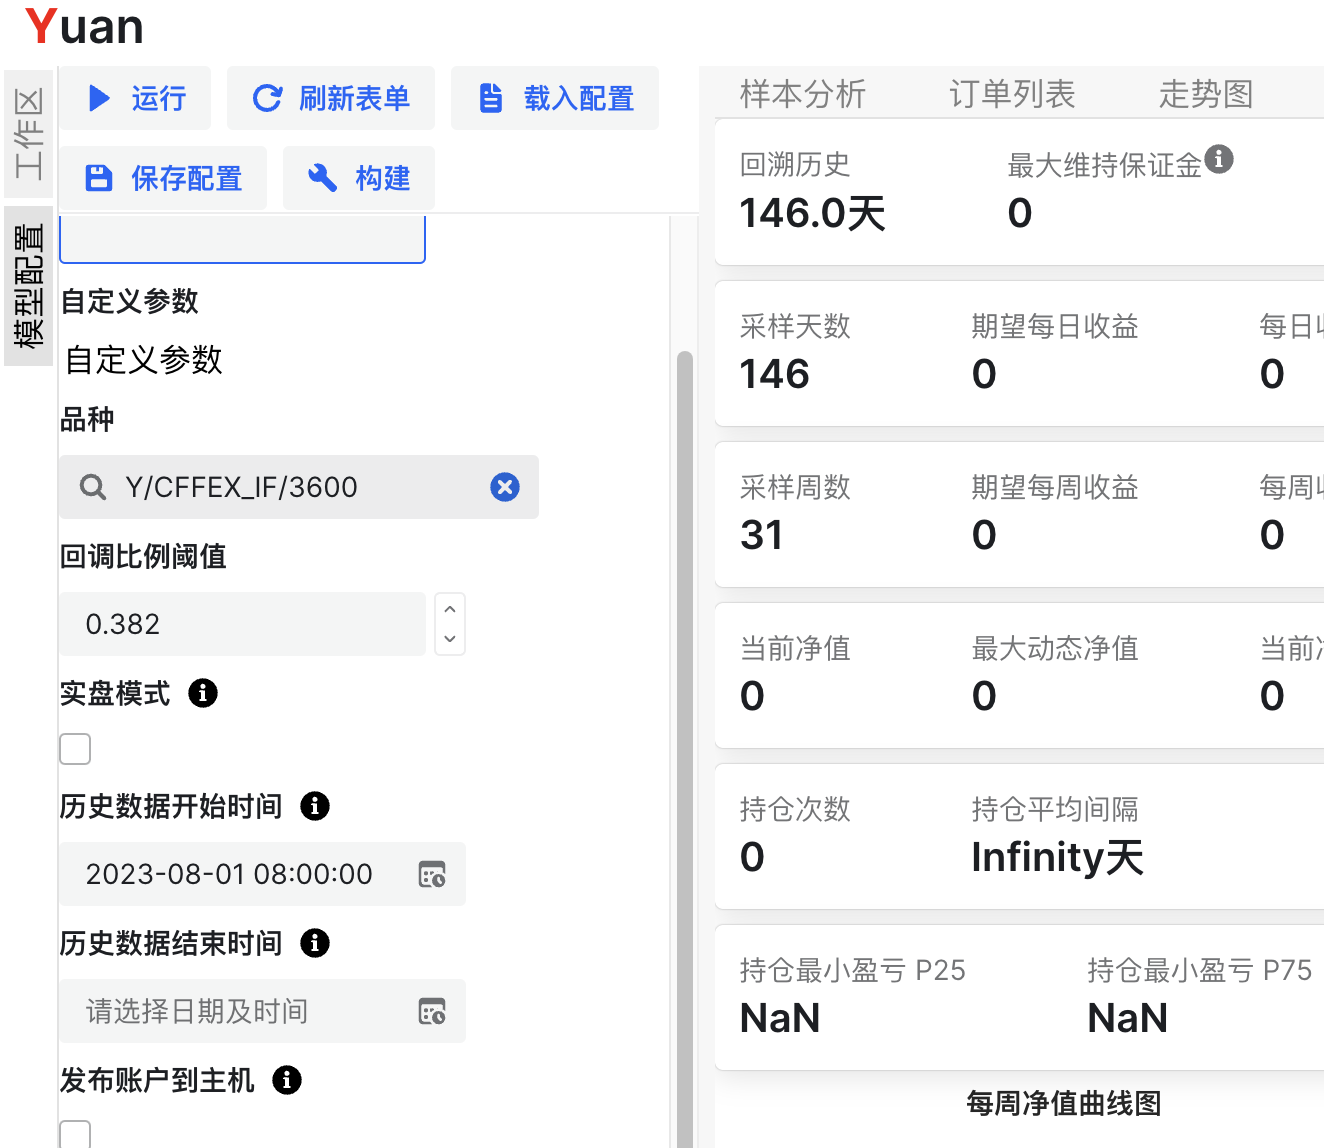Screen dimensions: 1324x1148
Task: Decrement 回调比例阈值 with the down arrow
Action: coord(449,639)
